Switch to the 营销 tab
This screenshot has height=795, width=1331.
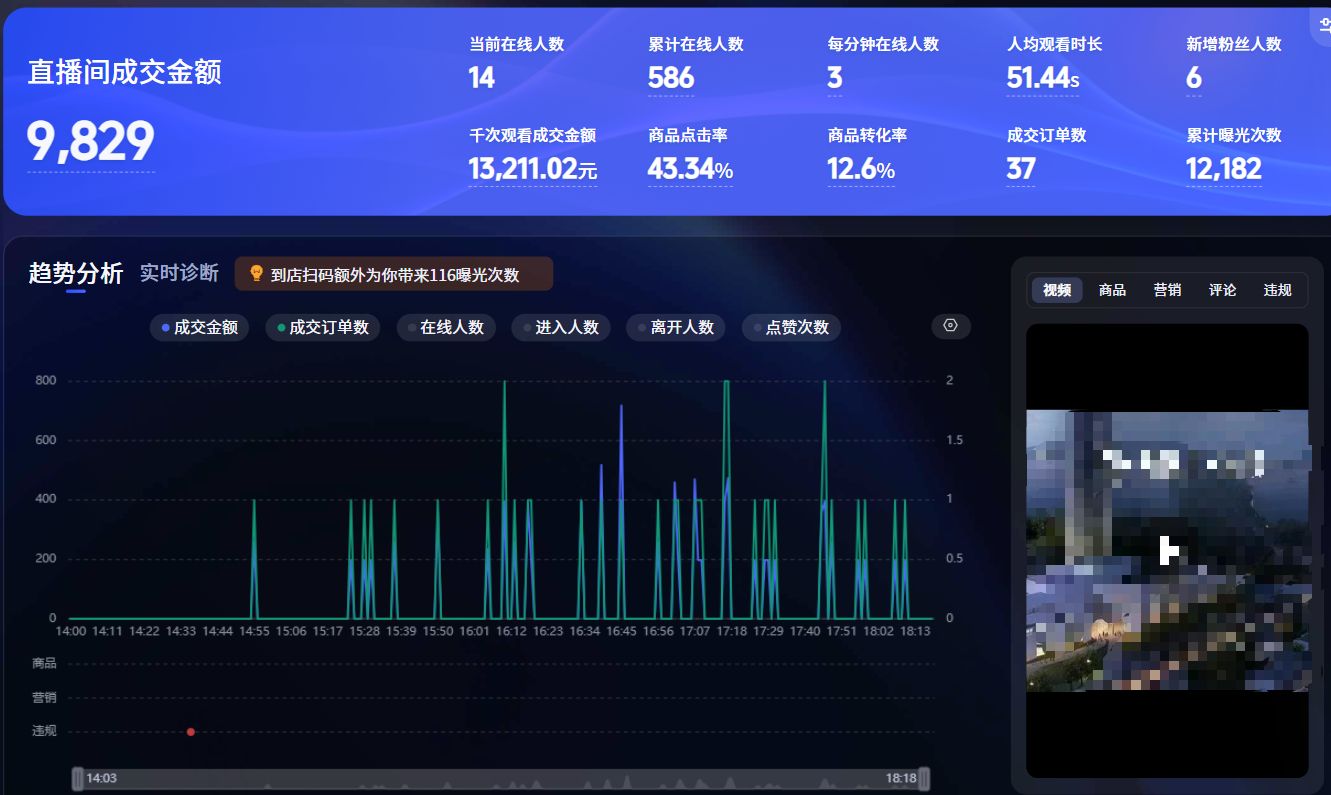[x=1167, y=290]
